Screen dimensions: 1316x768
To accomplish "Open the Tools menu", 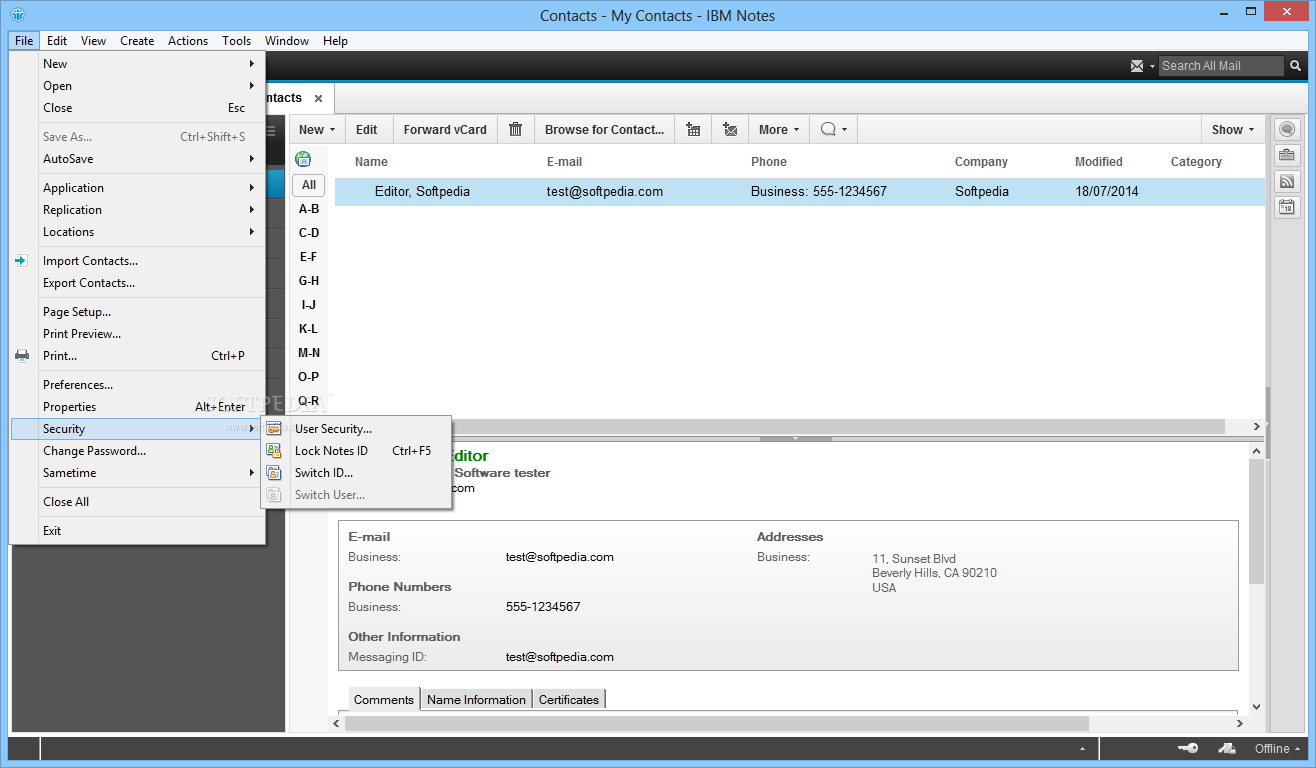I will click(x=237, y=41).
